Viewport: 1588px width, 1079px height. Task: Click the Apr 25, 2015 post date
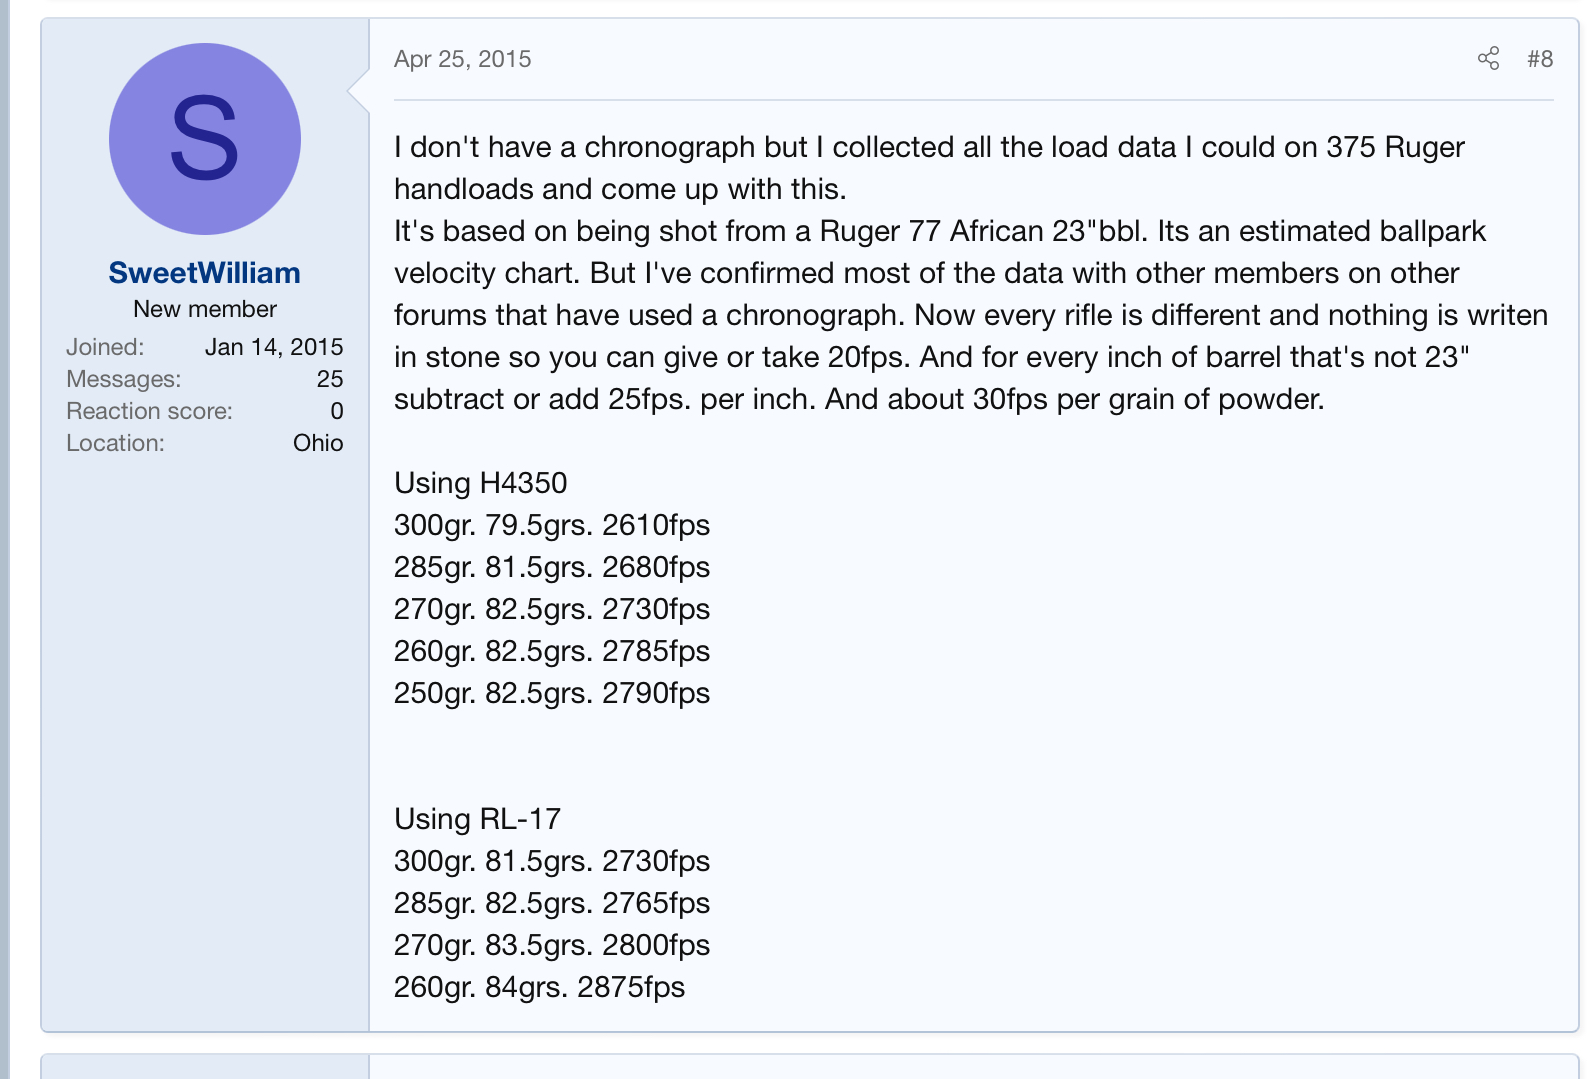pos(463,59)
